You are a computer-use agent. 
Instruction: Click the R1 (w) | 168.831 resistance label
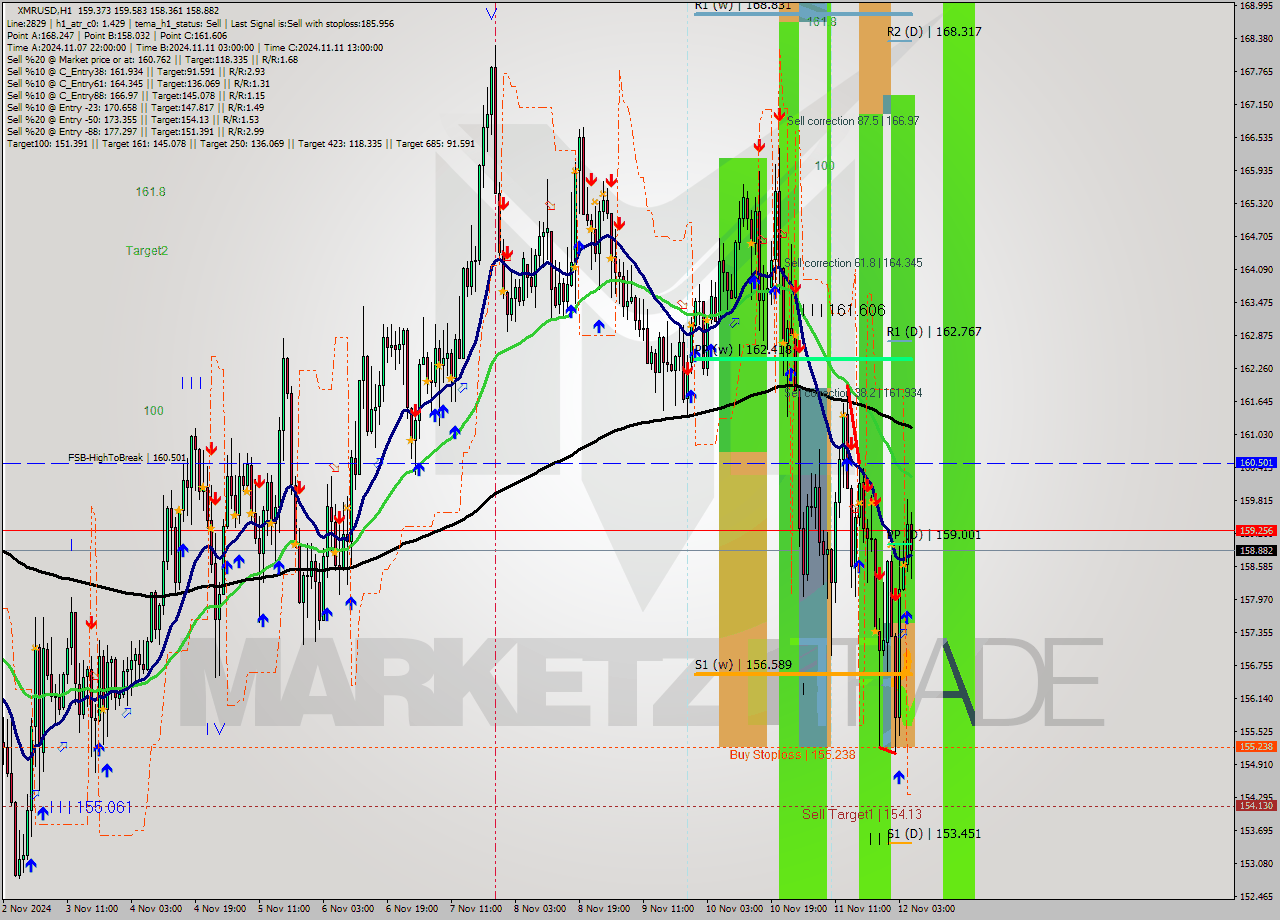(743, 6)
